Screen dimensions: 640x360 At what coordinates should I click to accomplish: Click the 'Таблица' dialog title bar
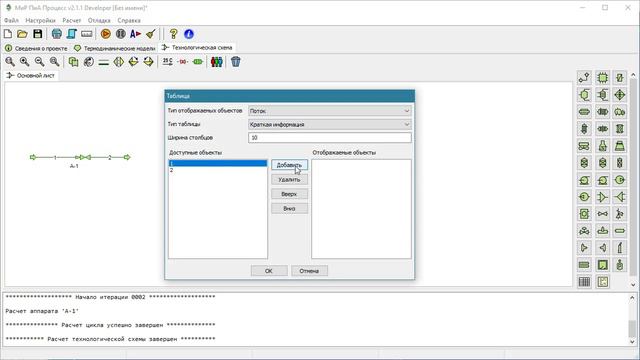tap(289, 96)
